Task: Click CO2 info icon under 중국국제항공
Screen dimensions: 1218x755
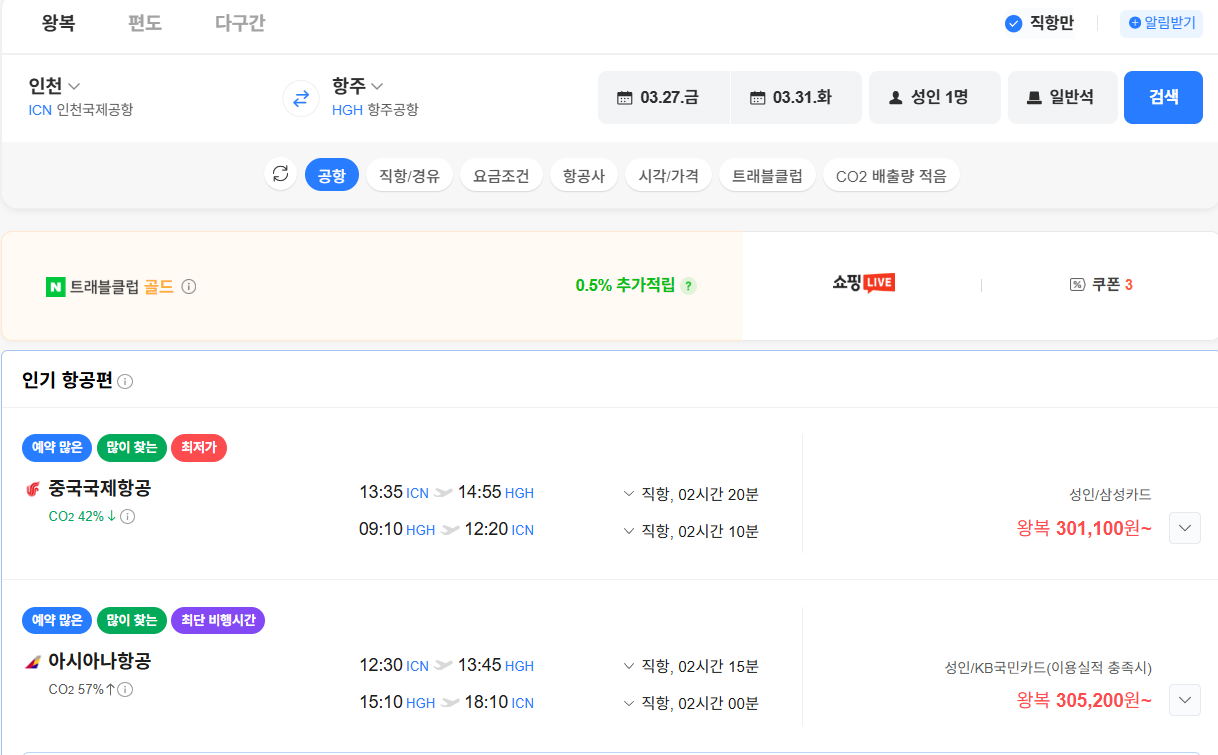Action: [x=128, y=517]
